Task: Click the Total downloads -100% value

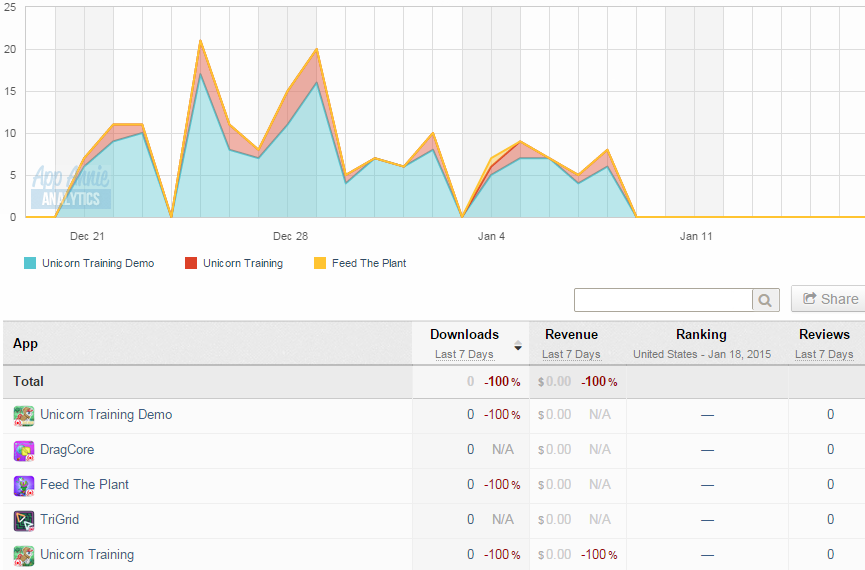Action: tap(502, 381)
